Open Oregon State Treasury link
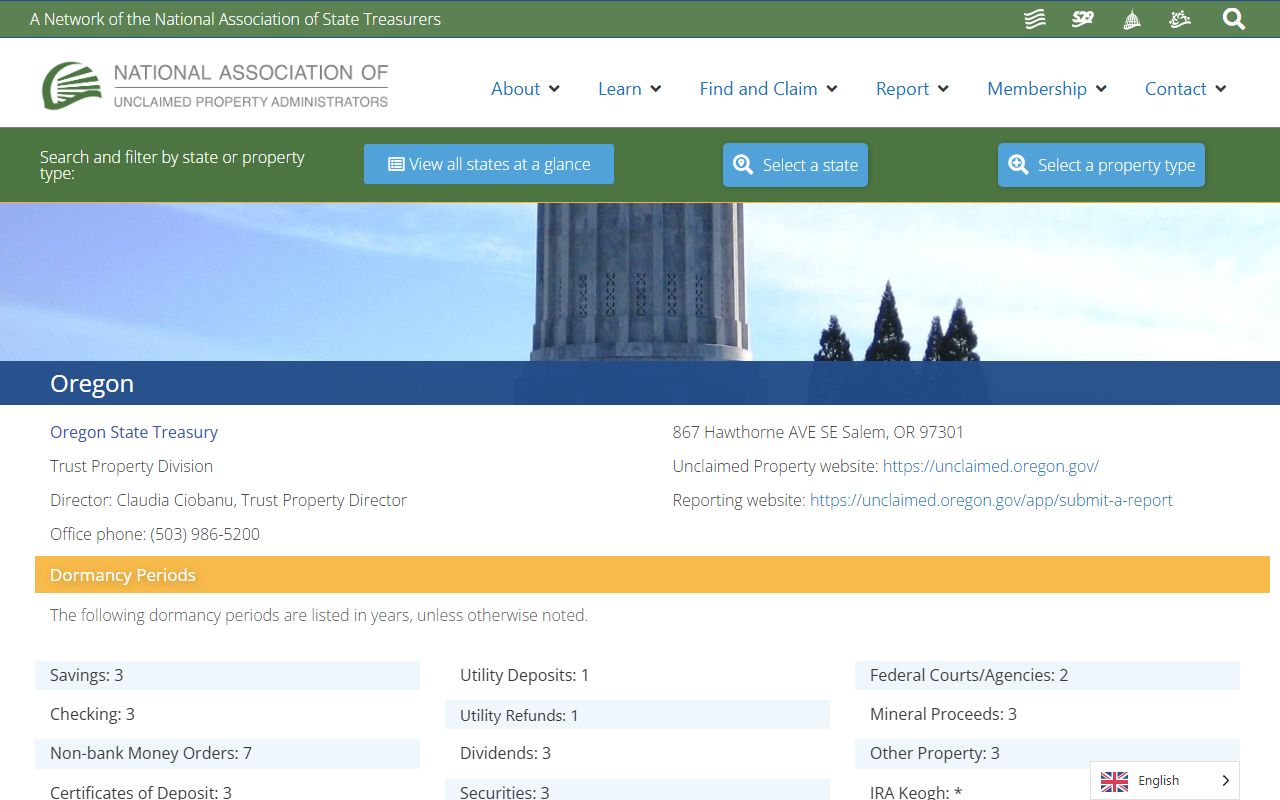This screenshot has height=800, width=1280. pyautogui.click(x=134, y=432)
